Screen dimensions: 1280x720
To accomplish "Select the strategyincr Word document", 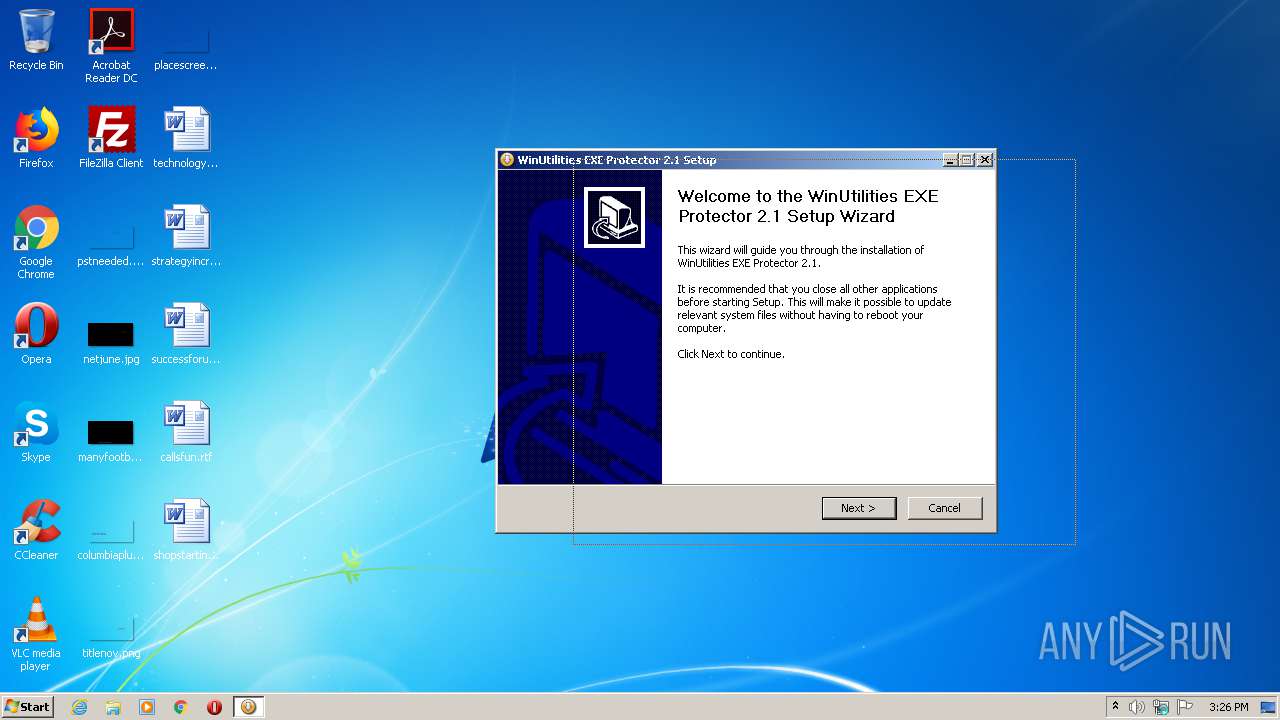I will pyautogui.click(x=186, y=237).
